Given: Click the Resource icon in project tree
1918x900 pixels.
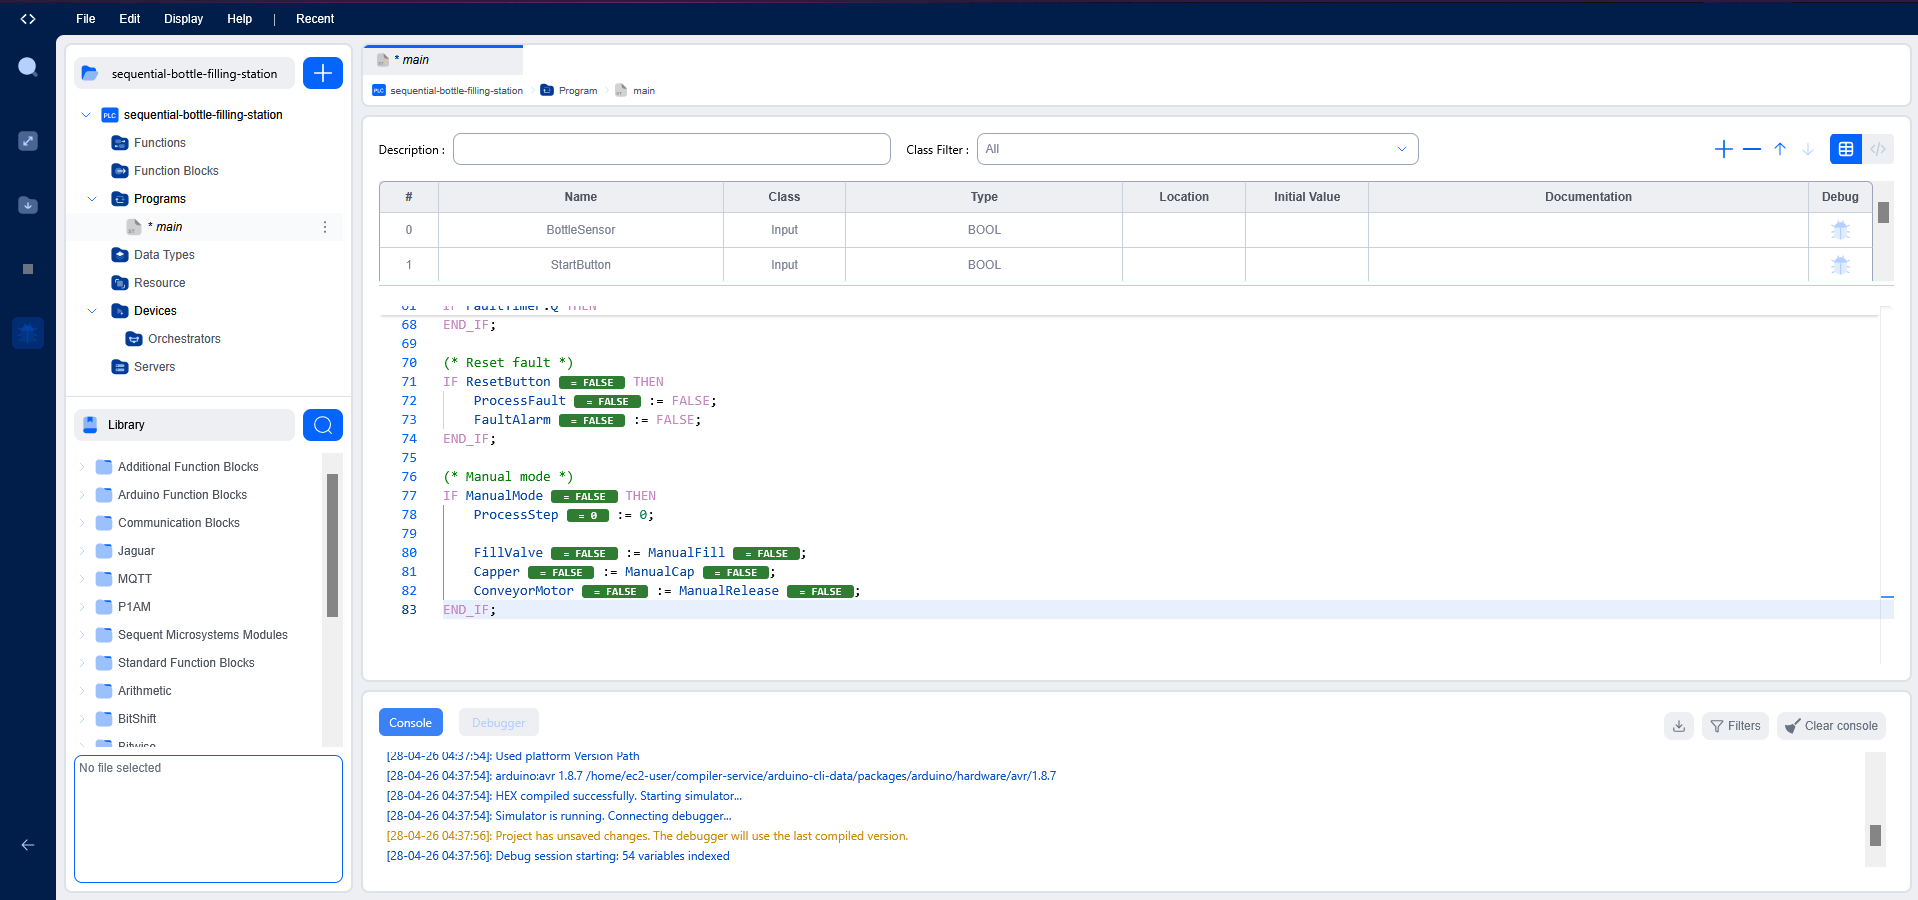Looking at the screenshot, I should click(x=120, y=283).
